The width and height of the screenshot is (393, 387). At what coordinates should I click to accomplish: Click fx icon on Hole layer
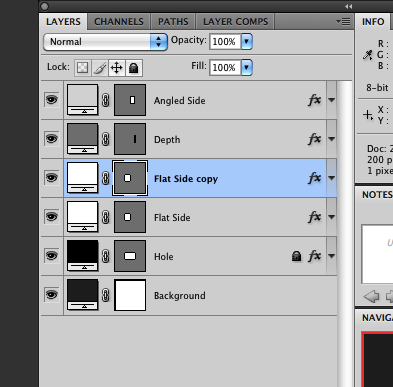pyautogui.click(x=315, y=256)
